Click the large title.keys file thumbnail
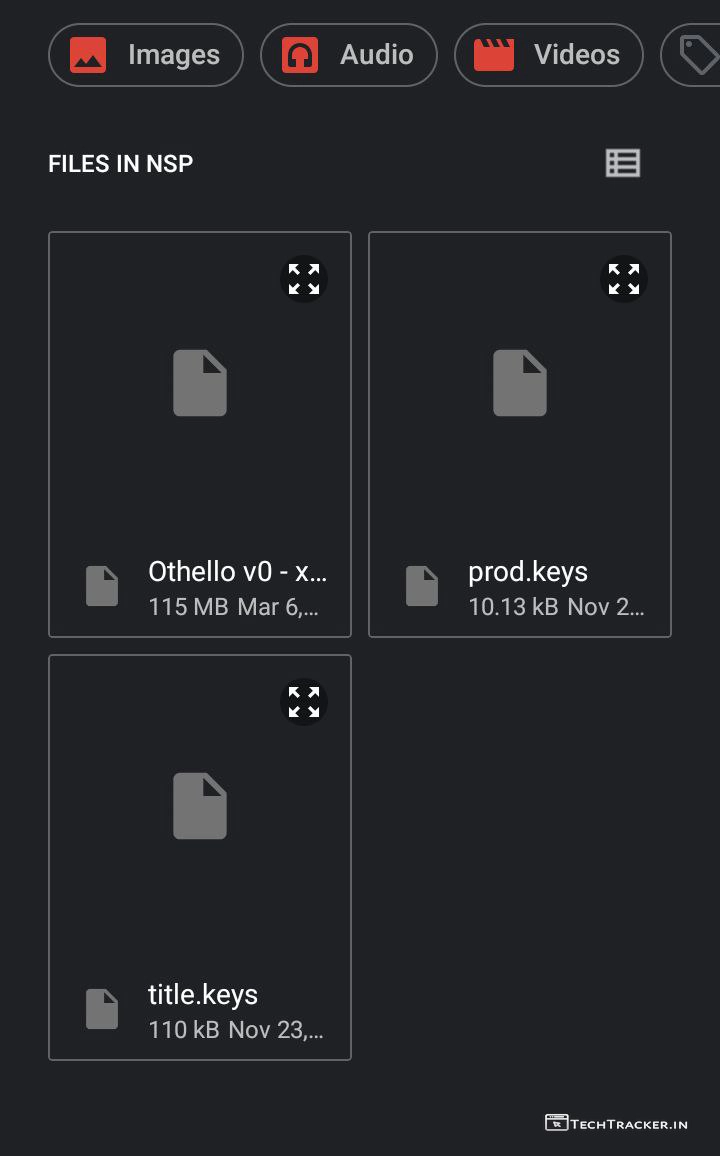This screenshot has width=720, height=1156. pyautogui.click(x=200, y=806)
